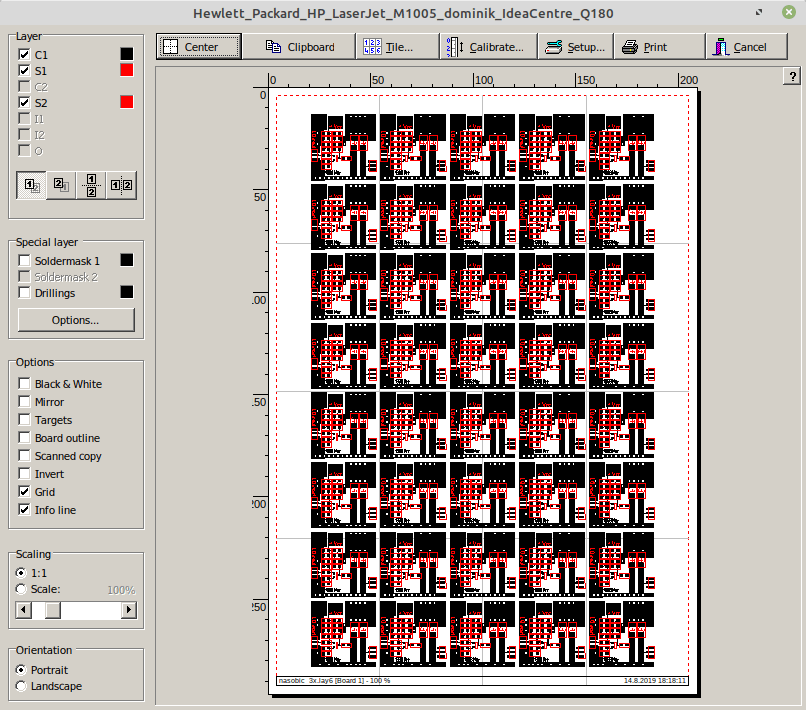Select the side-by-side '1 2' view mode

pos(121,185)
